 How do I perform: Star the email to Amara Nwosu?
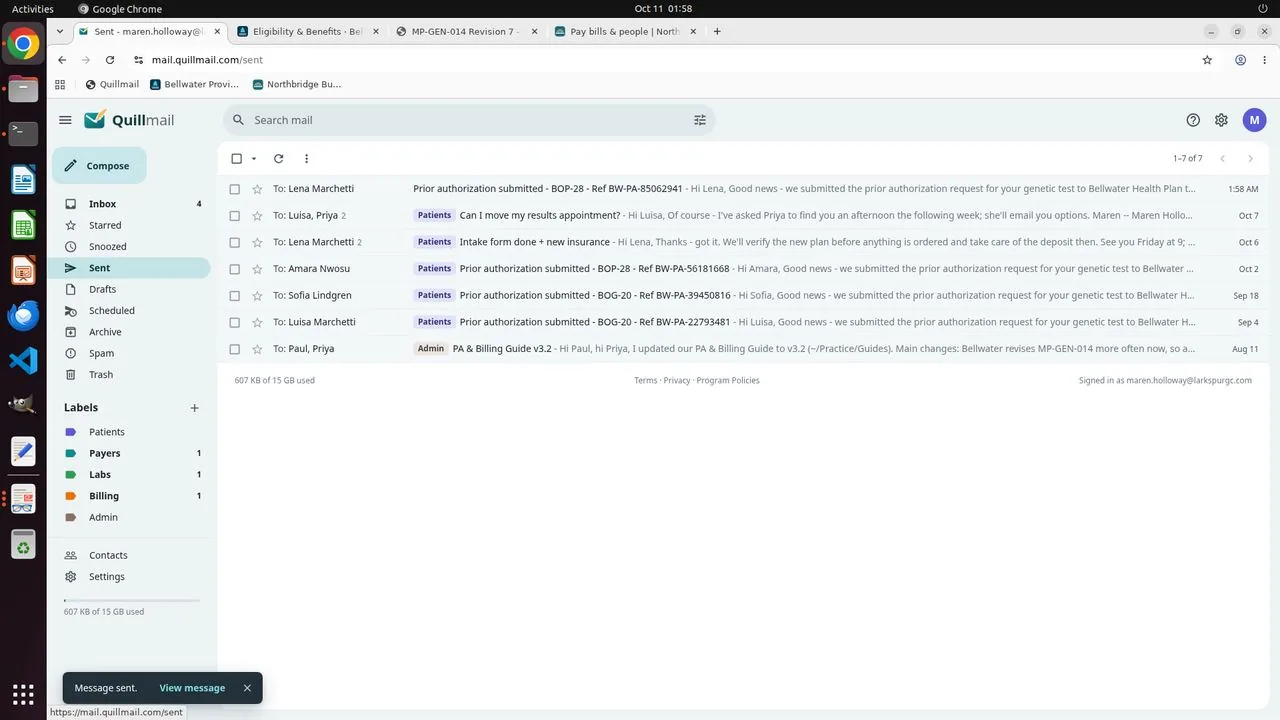pyautogui.click(x=257, y=269)
